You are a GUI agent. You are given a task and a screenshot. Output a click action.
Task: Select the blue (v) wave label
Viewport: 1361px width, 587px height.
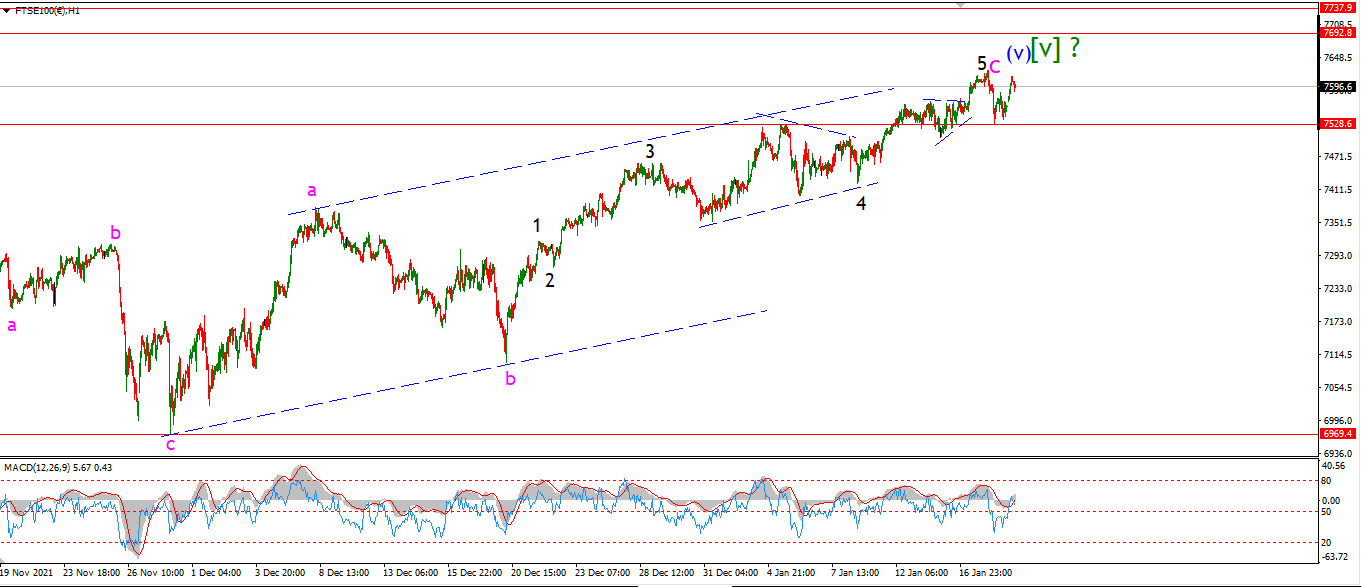coord(1017,52)
